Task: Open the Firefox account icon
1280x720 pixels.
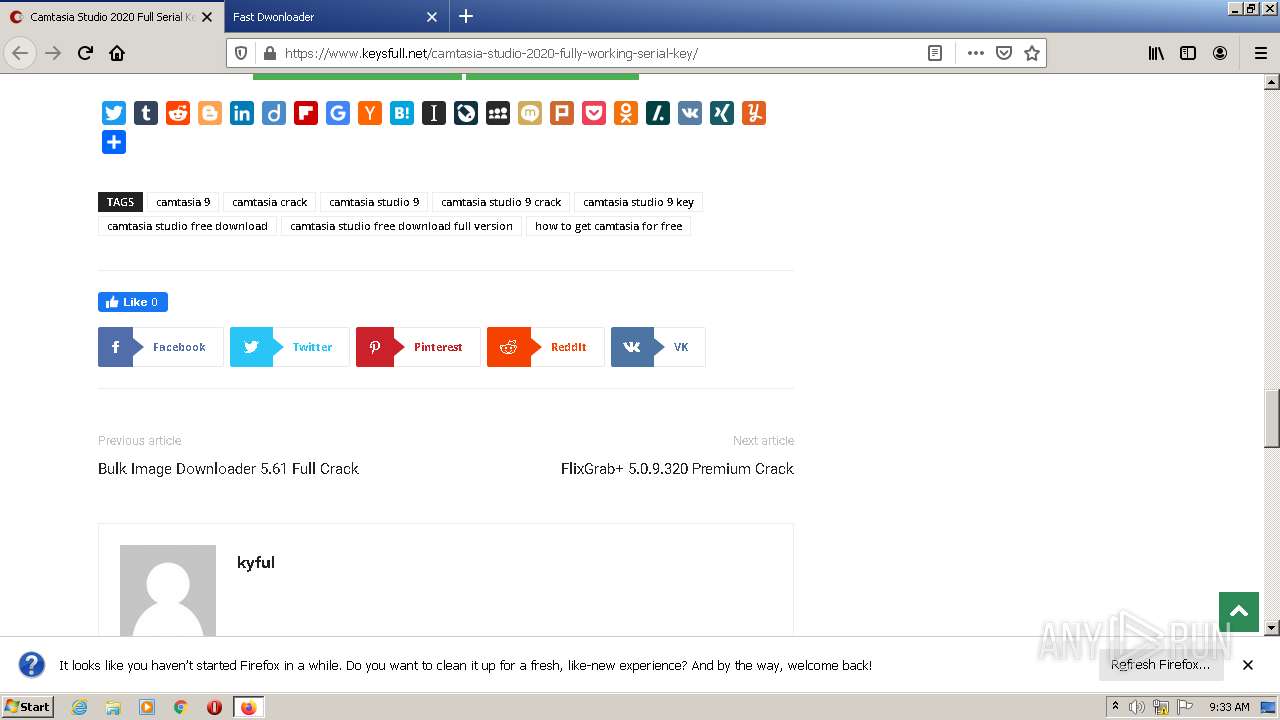Action: point(1220,53)
